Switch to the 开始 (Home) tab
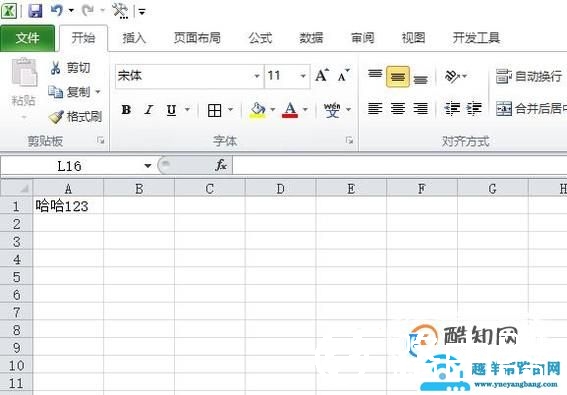Viewport: 567px width, 395px height. point(83,38)
